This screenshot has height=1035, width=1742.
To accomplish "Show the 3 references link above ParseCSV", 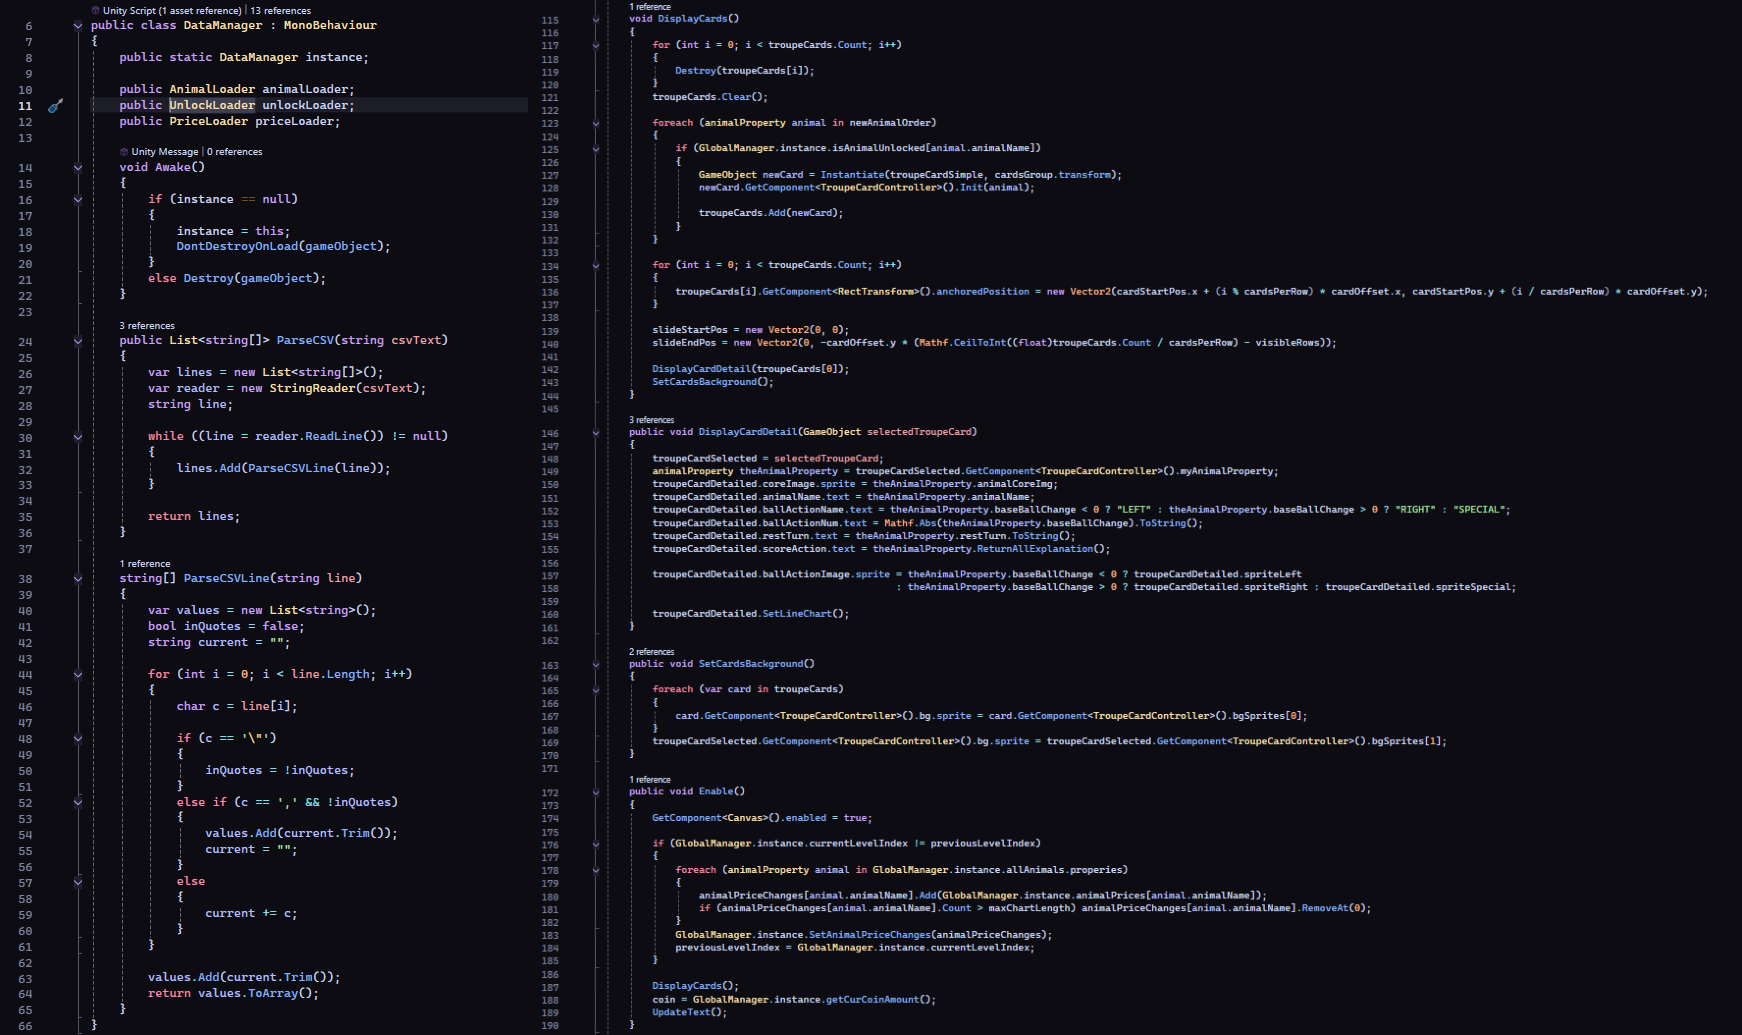I will click(x=147, y=326).
